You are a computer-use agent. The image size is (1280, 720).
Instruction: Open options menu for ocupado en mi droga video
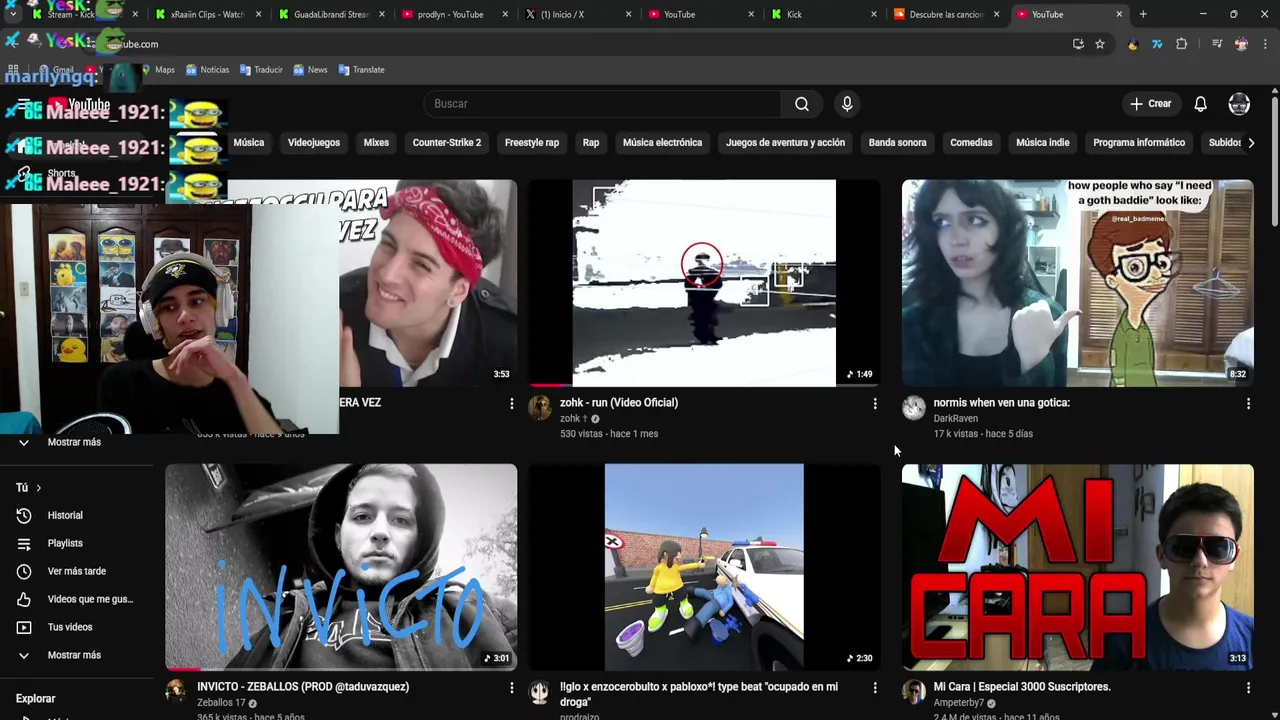pyautogui.click(x=875, y=688)
